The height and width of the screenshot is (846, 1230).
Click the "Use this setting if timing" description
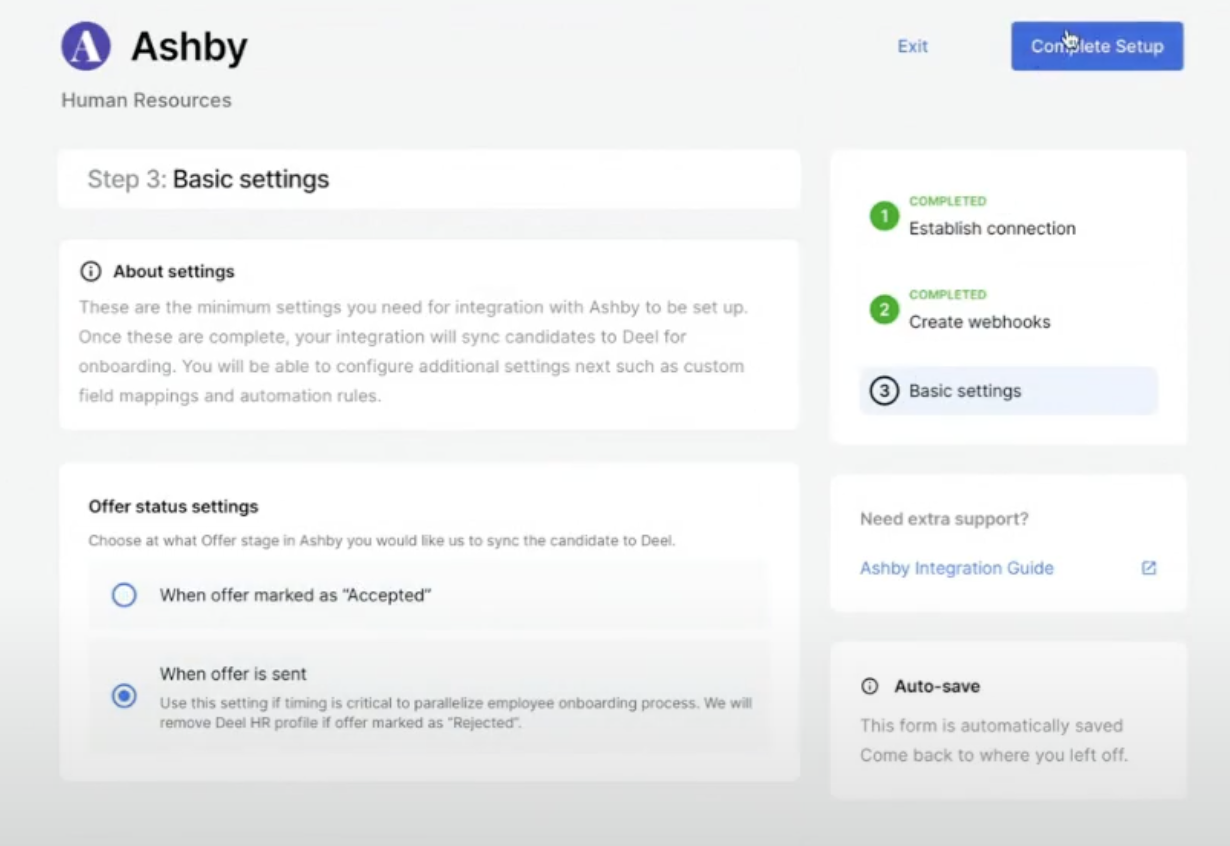click(x=456, y=712)
